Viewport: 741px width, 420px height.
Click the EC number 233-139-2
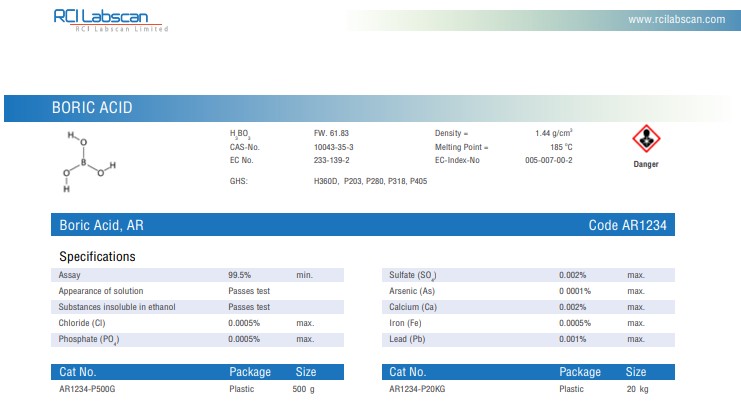(332, 160)
